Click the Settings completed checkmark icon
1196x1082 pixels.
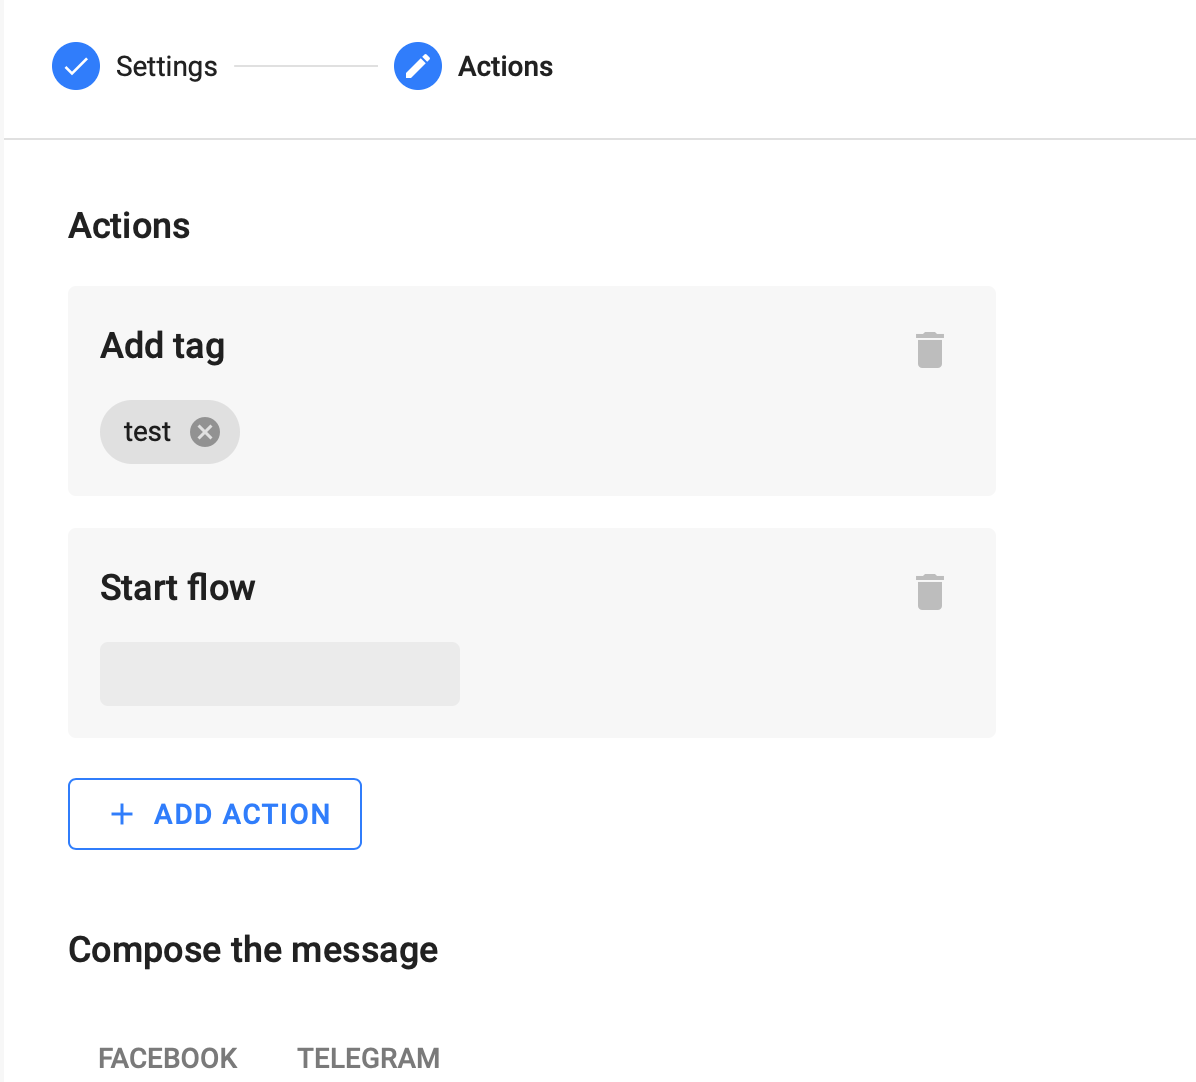click(76, 66)
